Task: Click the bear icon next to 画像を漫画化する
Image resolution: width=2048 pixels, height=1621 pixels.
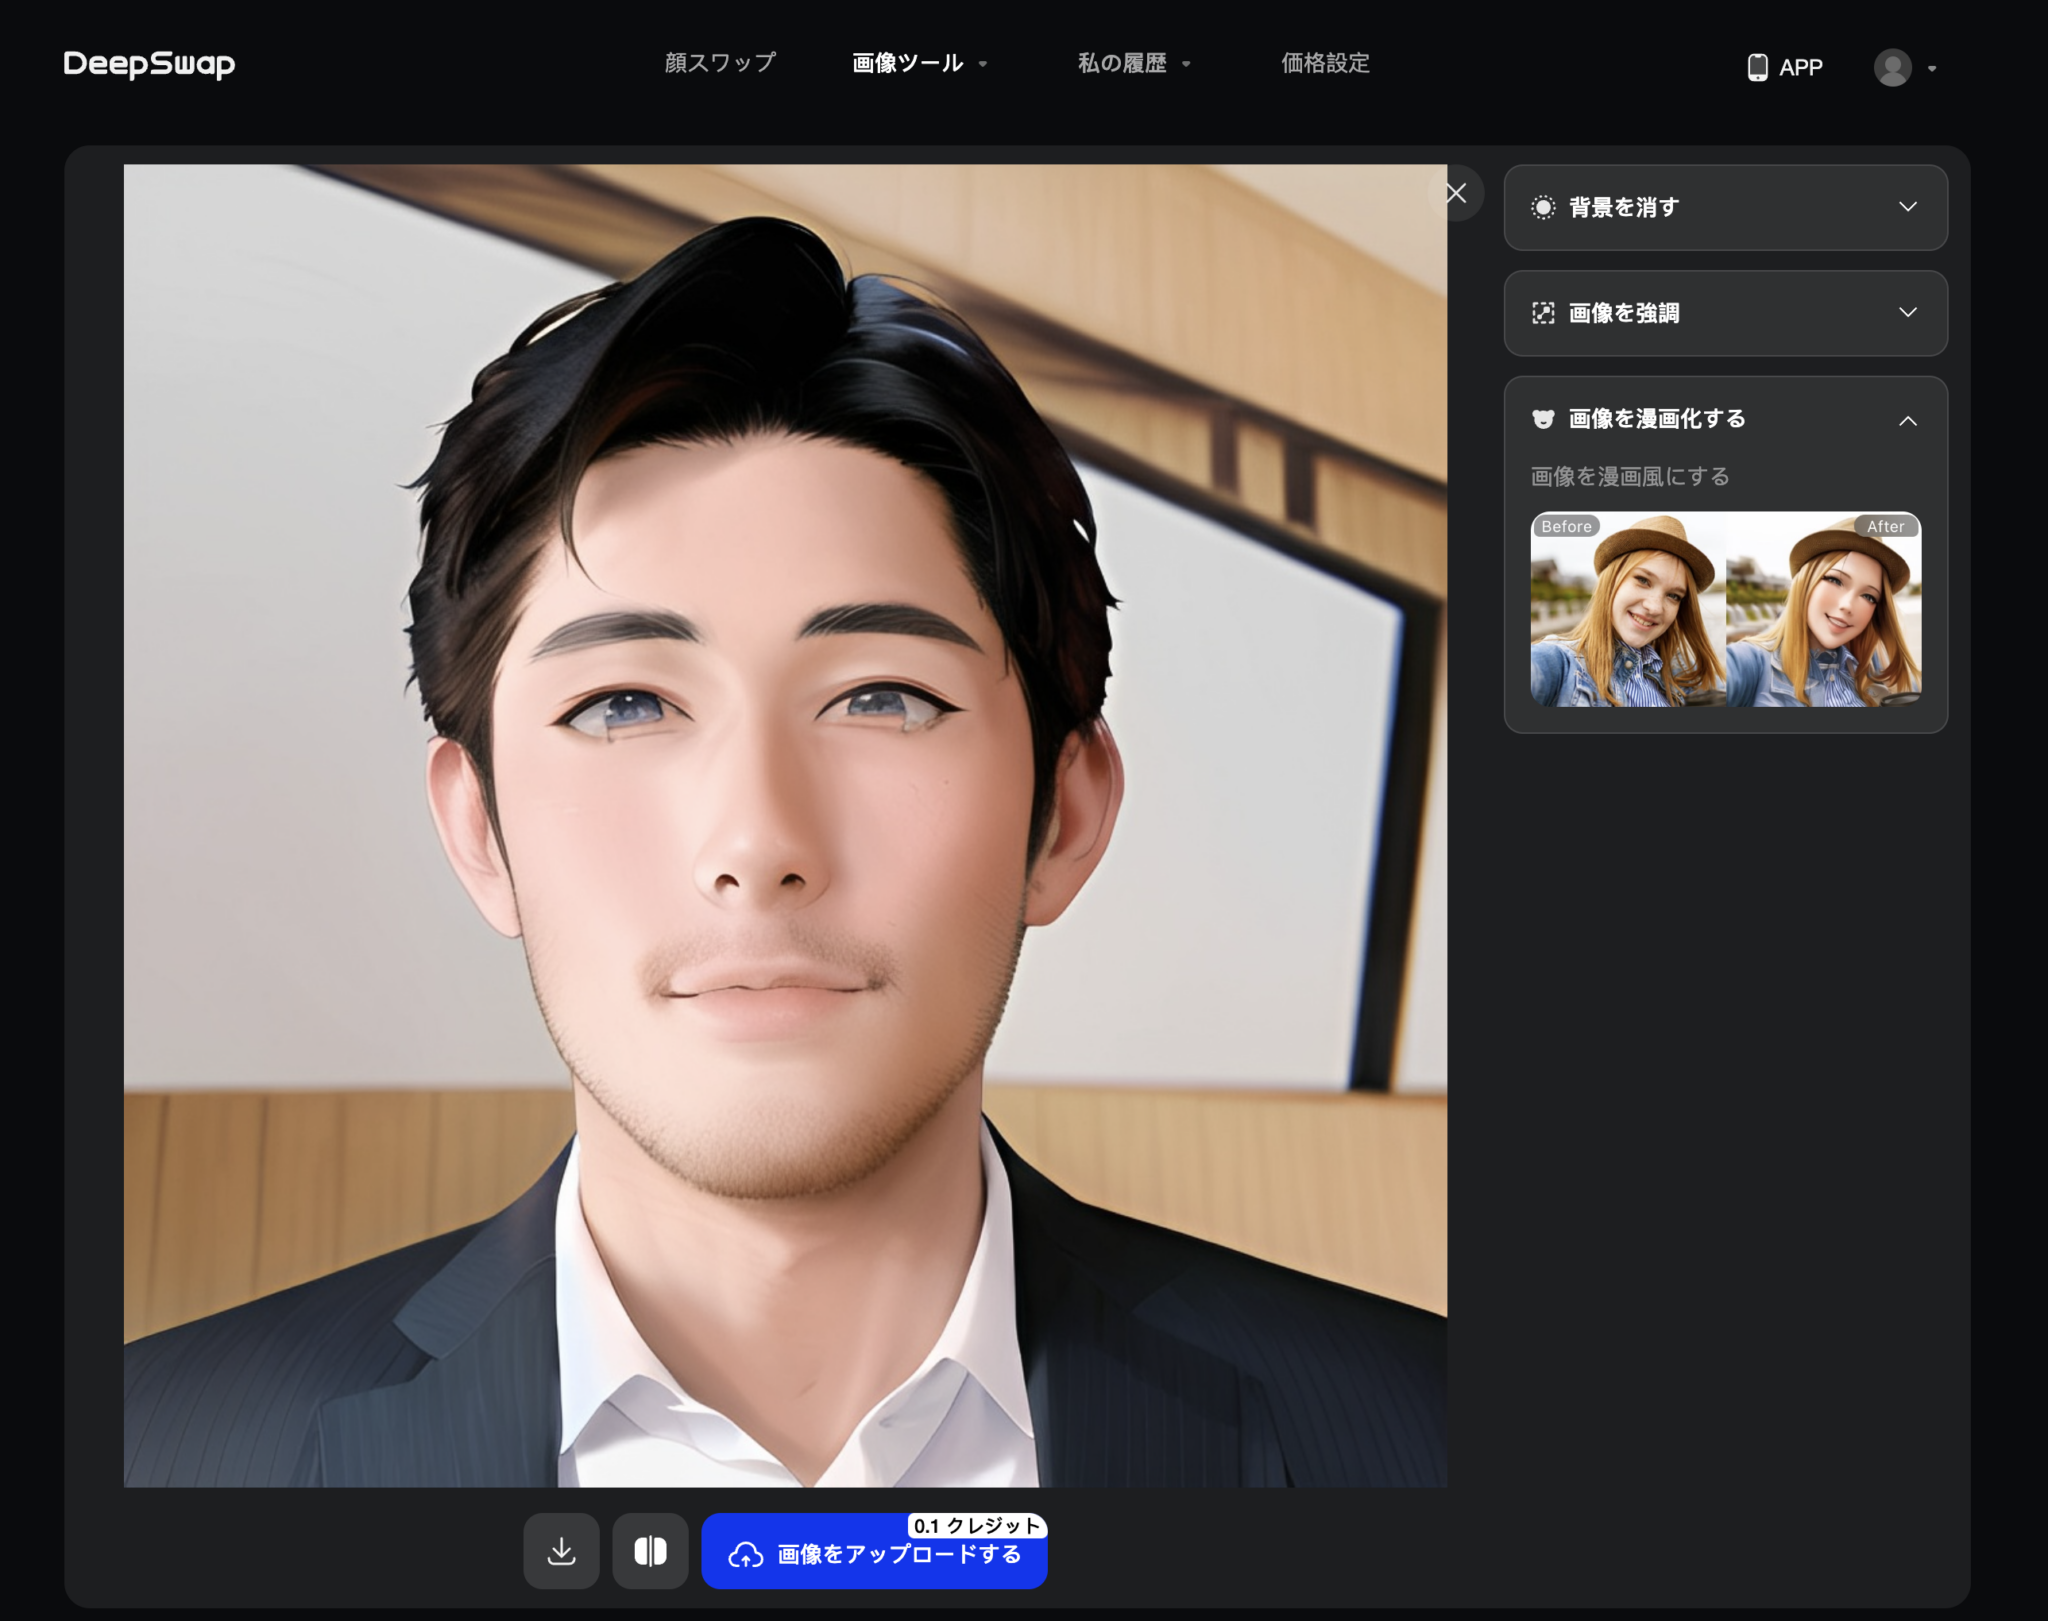Action: tap(1543, 419)
